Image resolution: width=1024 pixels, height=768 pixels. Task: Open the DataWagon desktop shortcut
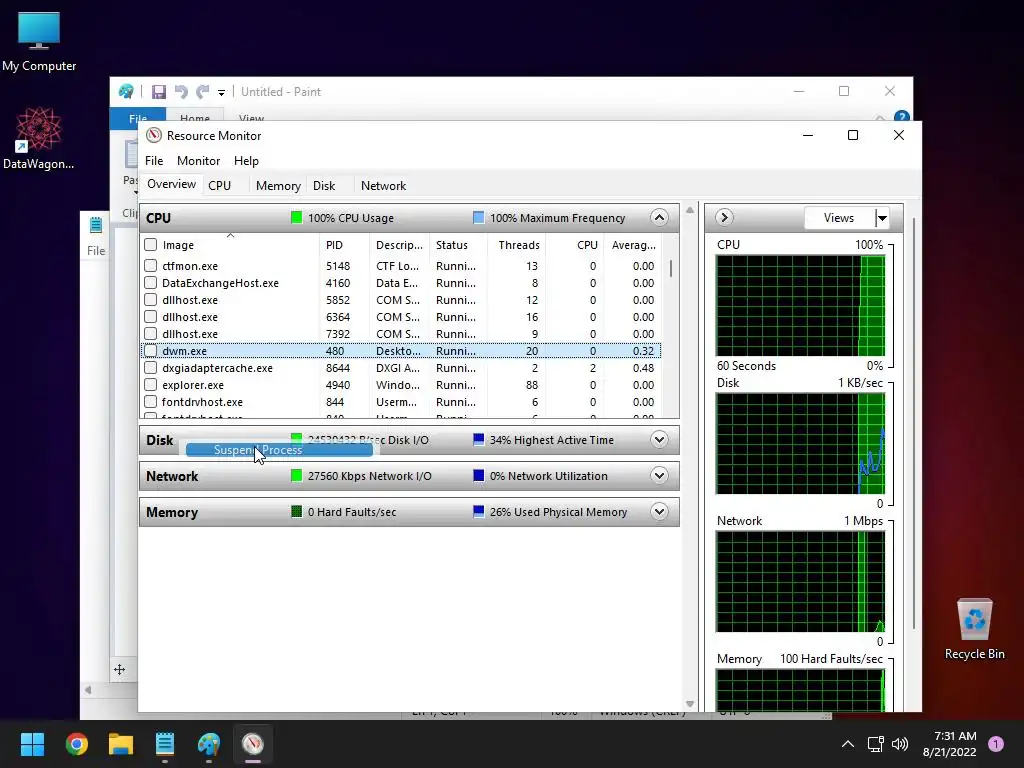point(39,138)
